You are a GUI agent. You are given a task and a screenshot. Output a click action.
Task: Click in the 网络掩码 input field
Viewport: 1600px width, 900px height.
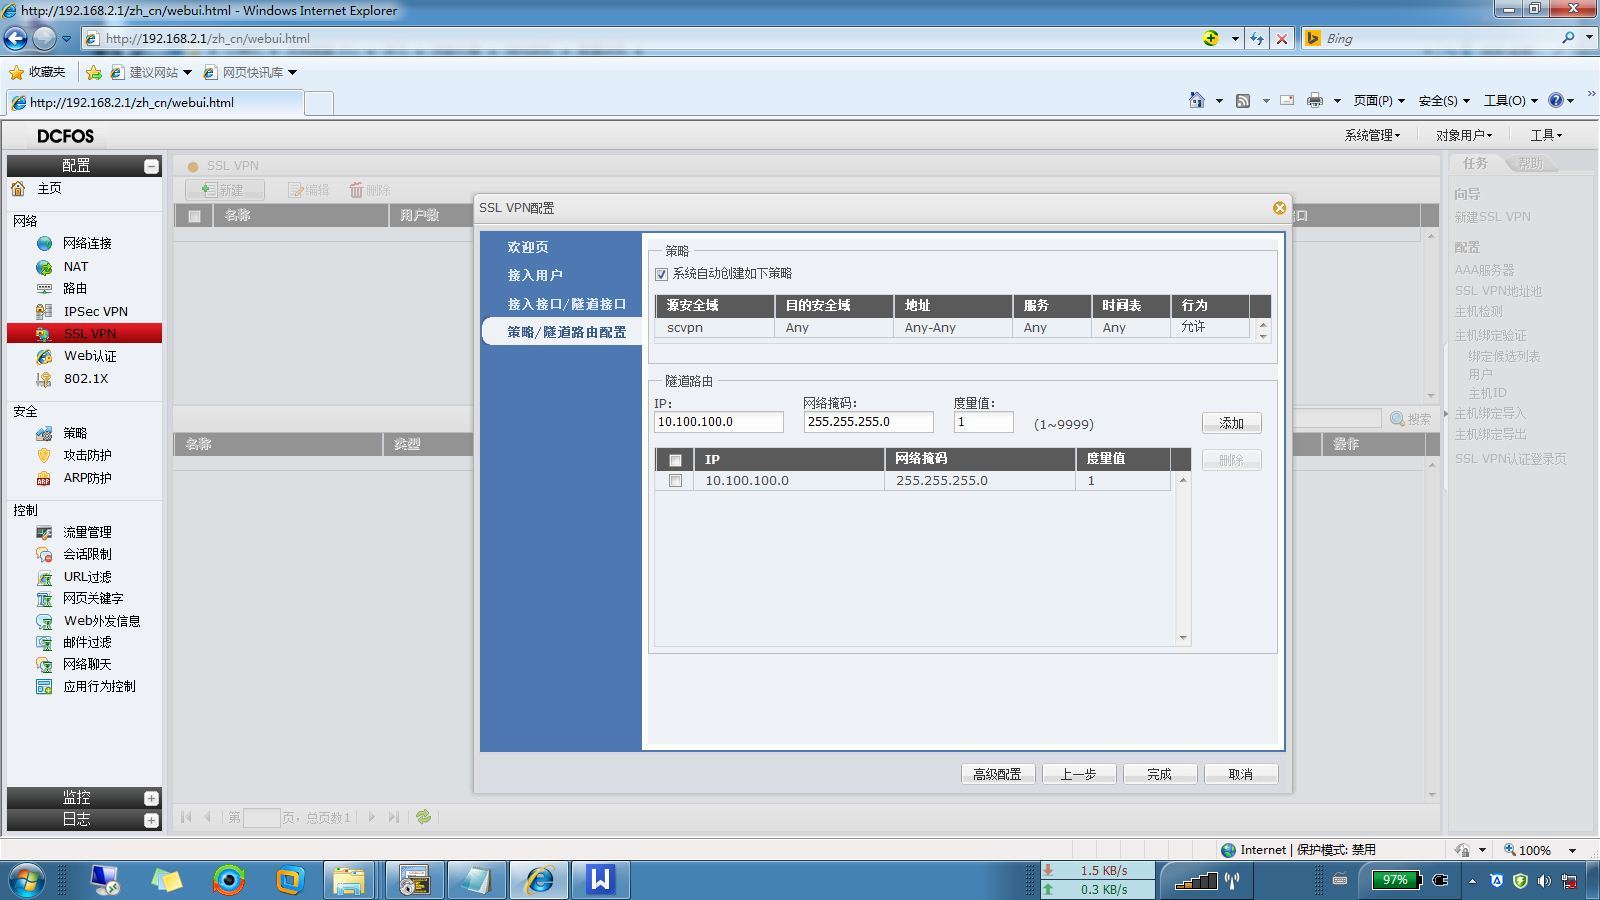(x=868, y=422)
